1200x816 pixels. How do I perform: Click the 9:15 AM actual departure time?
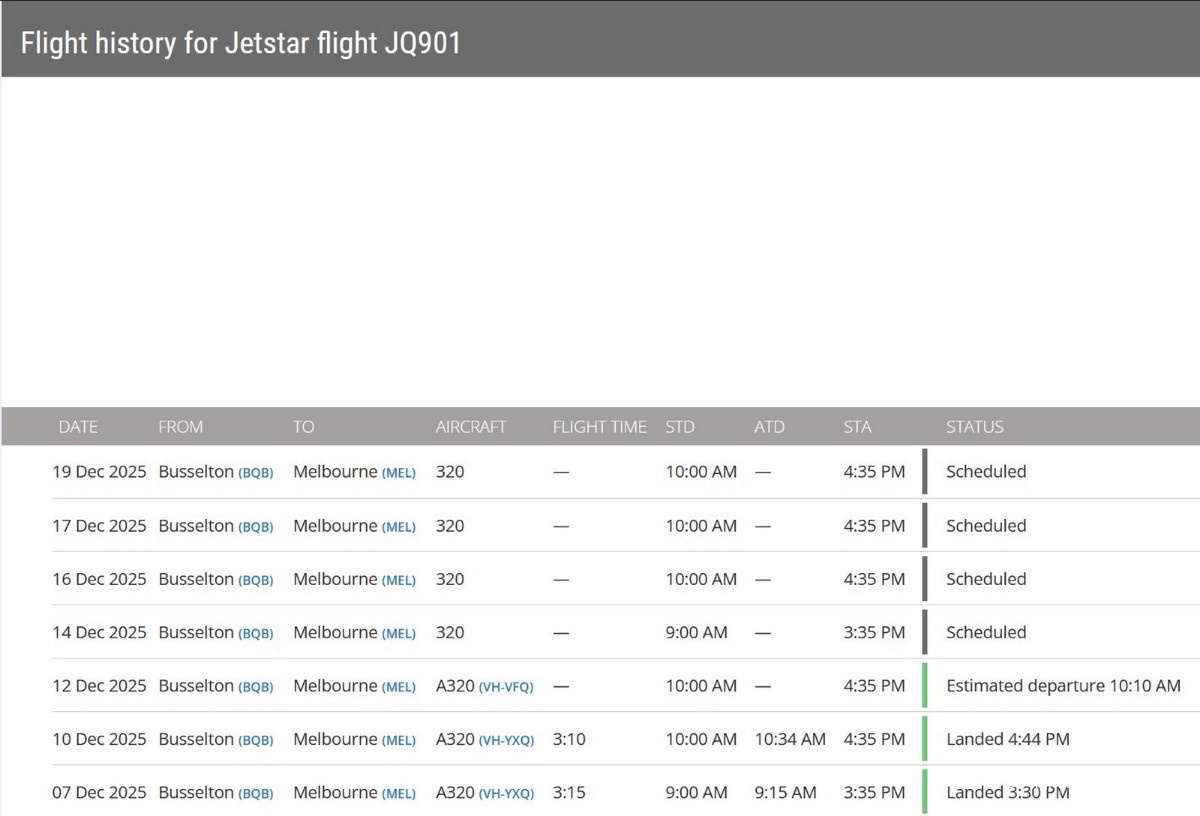(x=785, y=792)
